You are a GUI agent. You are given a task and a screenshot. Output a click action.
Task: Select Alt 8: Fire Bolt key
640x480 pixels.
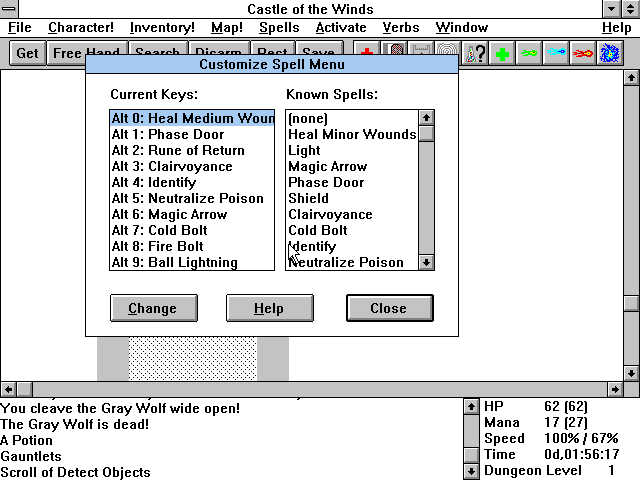tap(192, 247)
